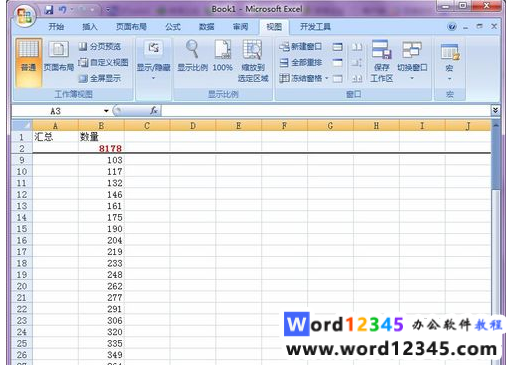The height and width of the screenshot is (365, 507).
Task: Open the 切换窗口 switch windows dropdown
Action: (412, 61)
